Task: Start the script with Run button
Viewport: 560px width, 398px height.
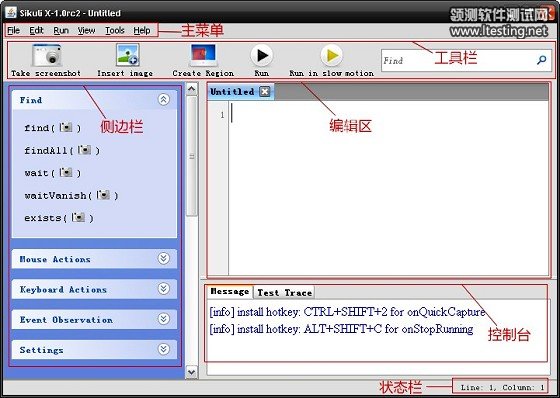Action: (x=262, y=55)
